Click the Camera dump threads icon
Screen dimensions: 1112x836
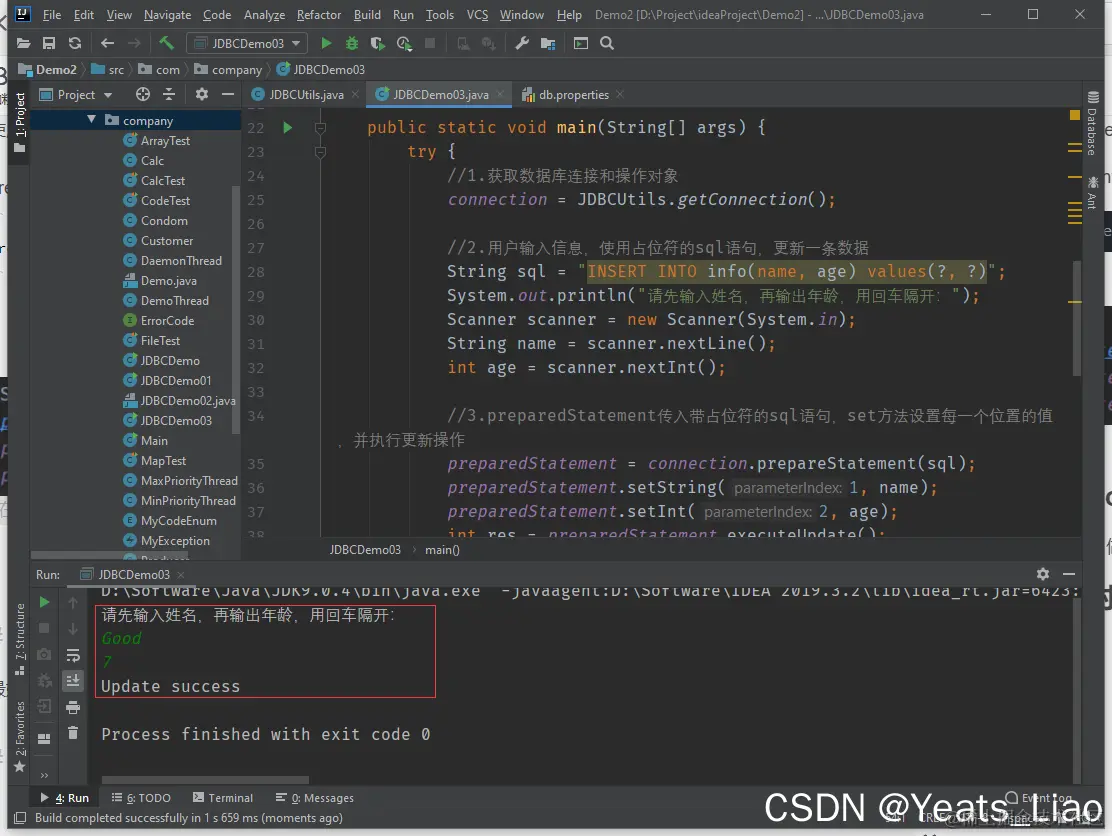[44, 654]
